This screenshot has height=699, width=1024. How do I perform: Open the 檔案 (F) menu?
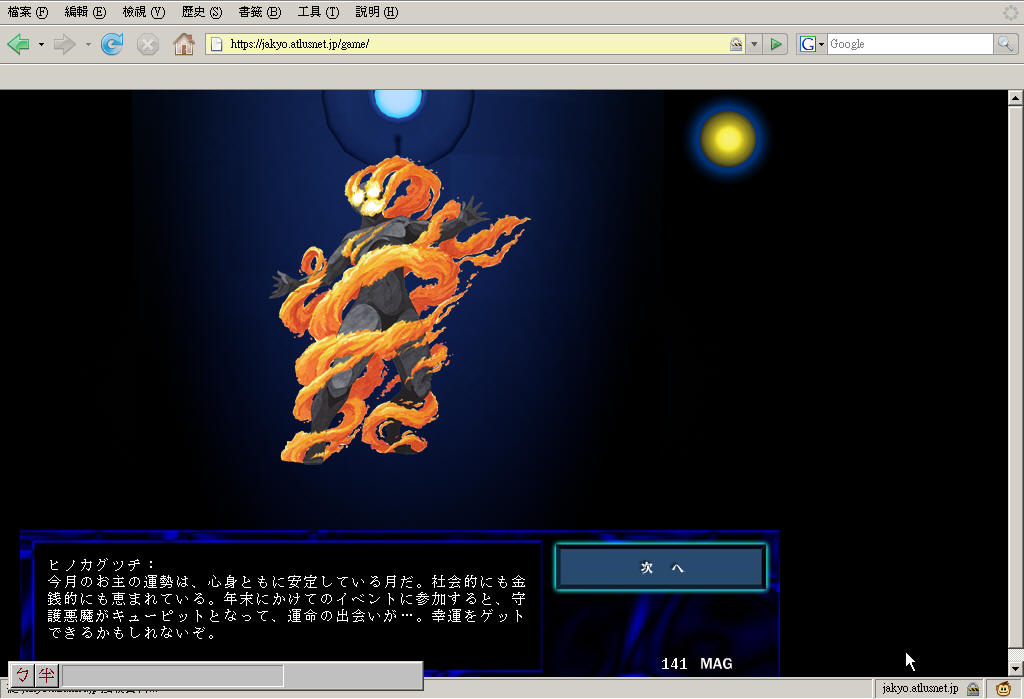[28, 12]
